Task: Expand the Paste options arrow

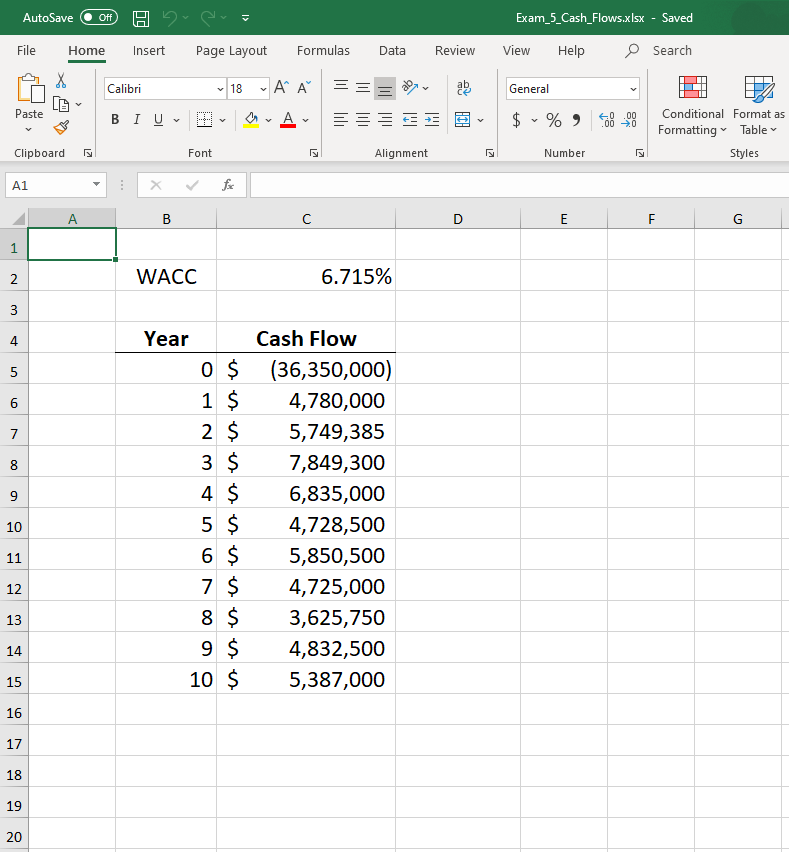Action: (x=29, y=129)
